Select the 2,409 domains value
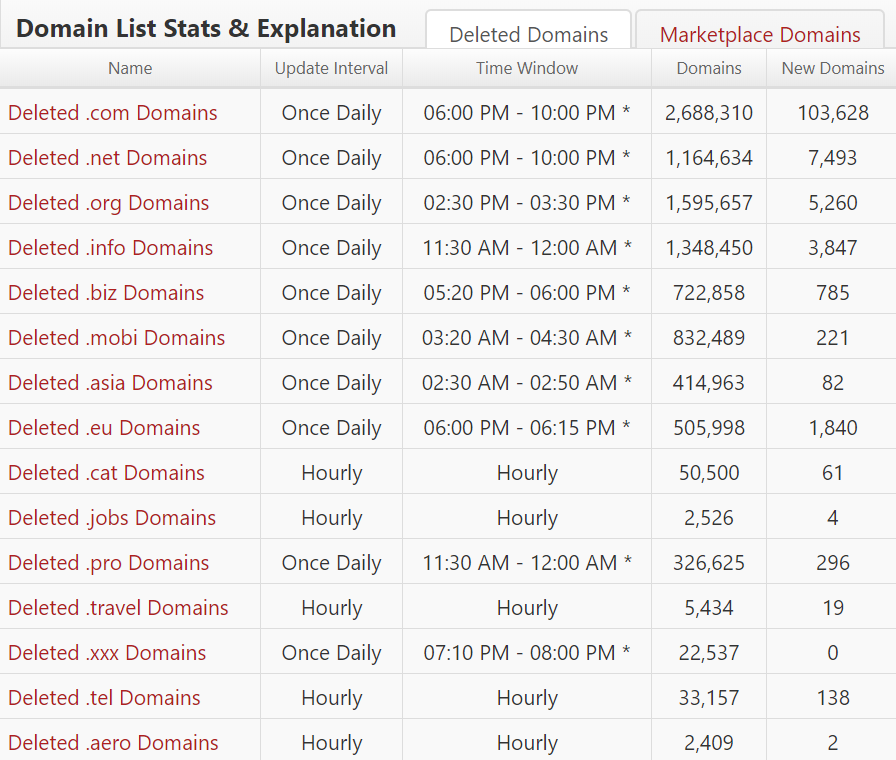 point(709,743)
